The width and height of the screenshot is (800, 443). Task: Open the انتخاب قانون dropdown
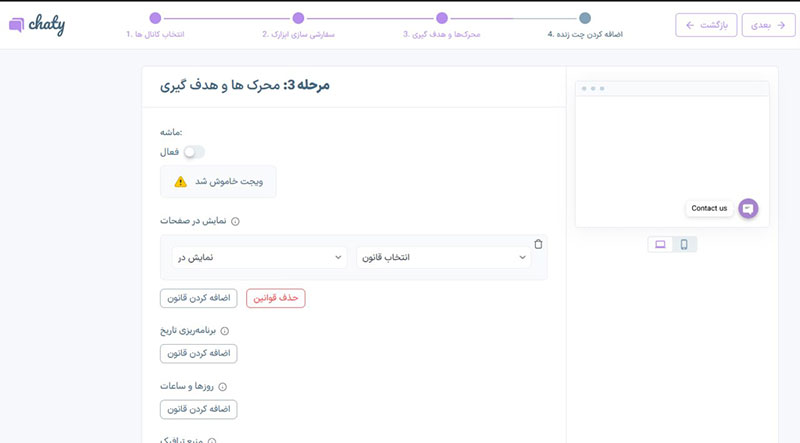[443, 257]
